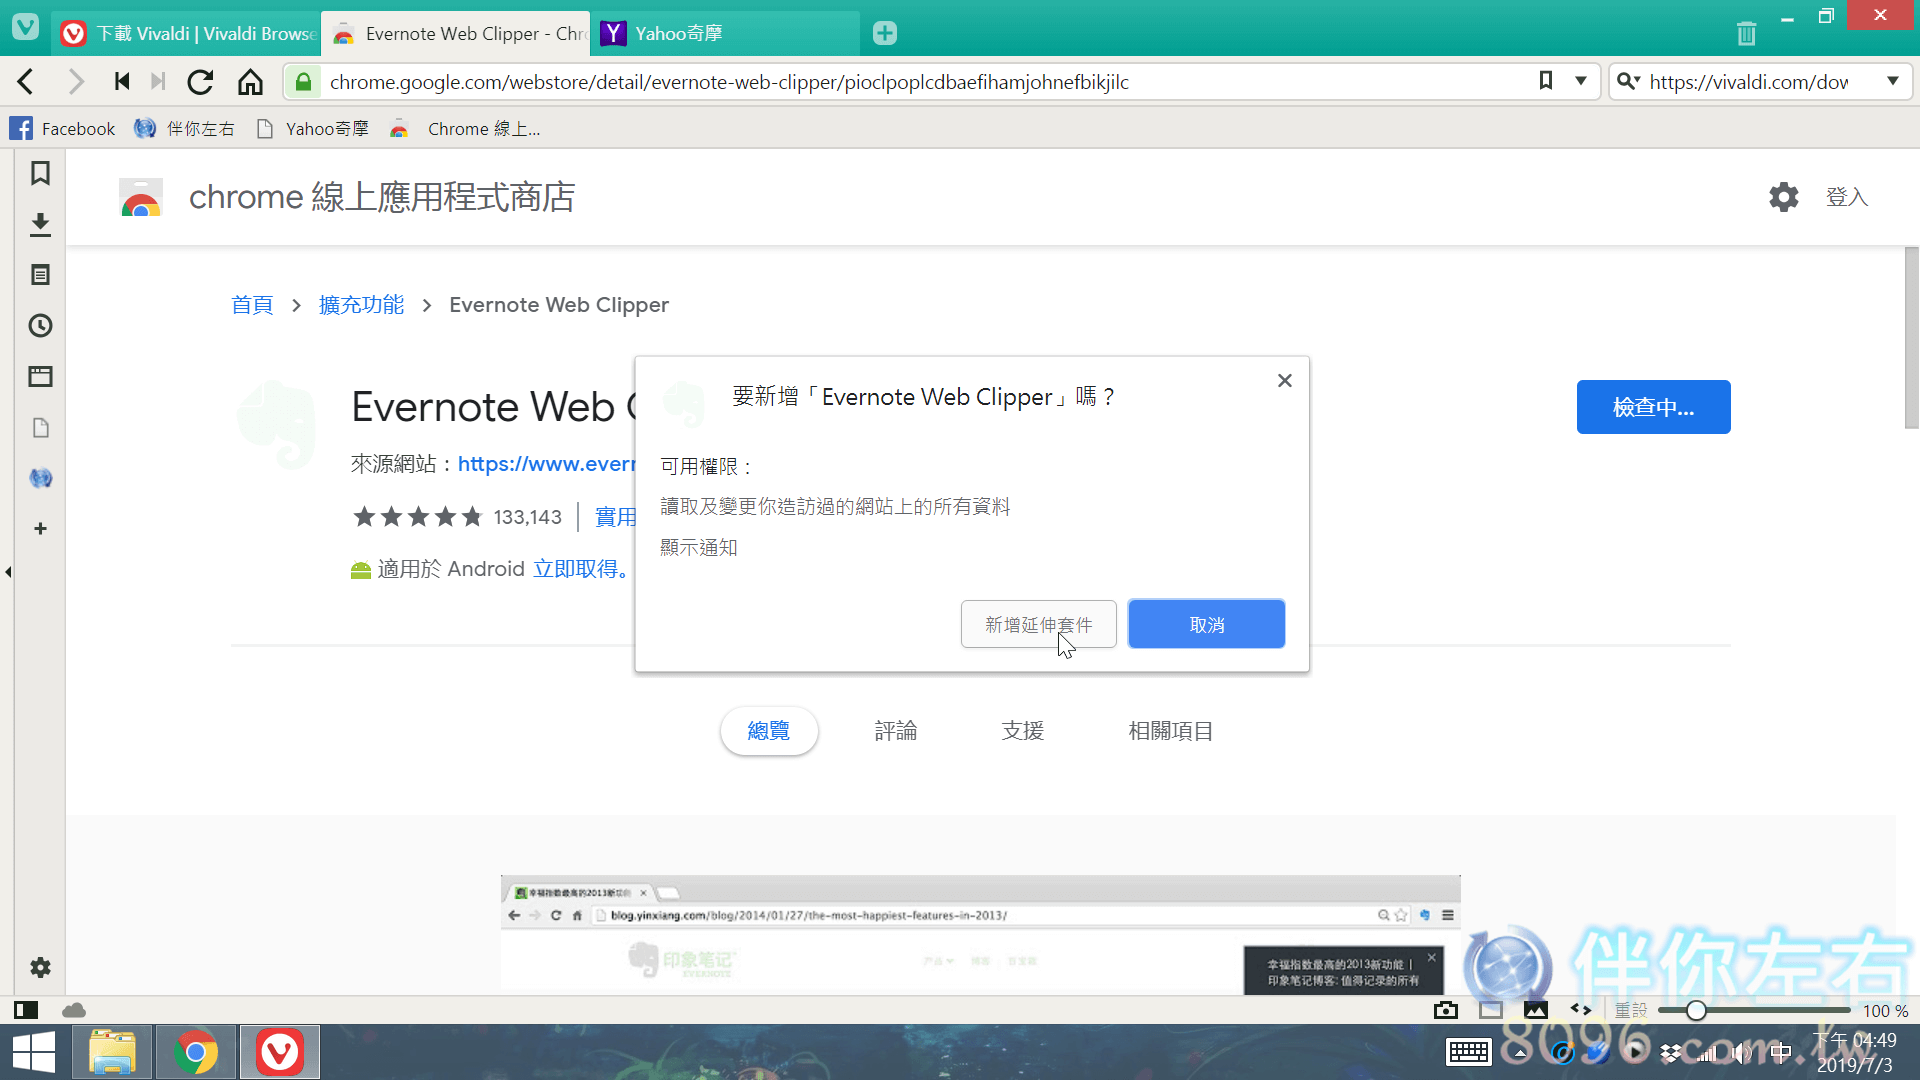Reload the current page
This screenshot has width=1920, height=1080.
[x=201, y=82]
